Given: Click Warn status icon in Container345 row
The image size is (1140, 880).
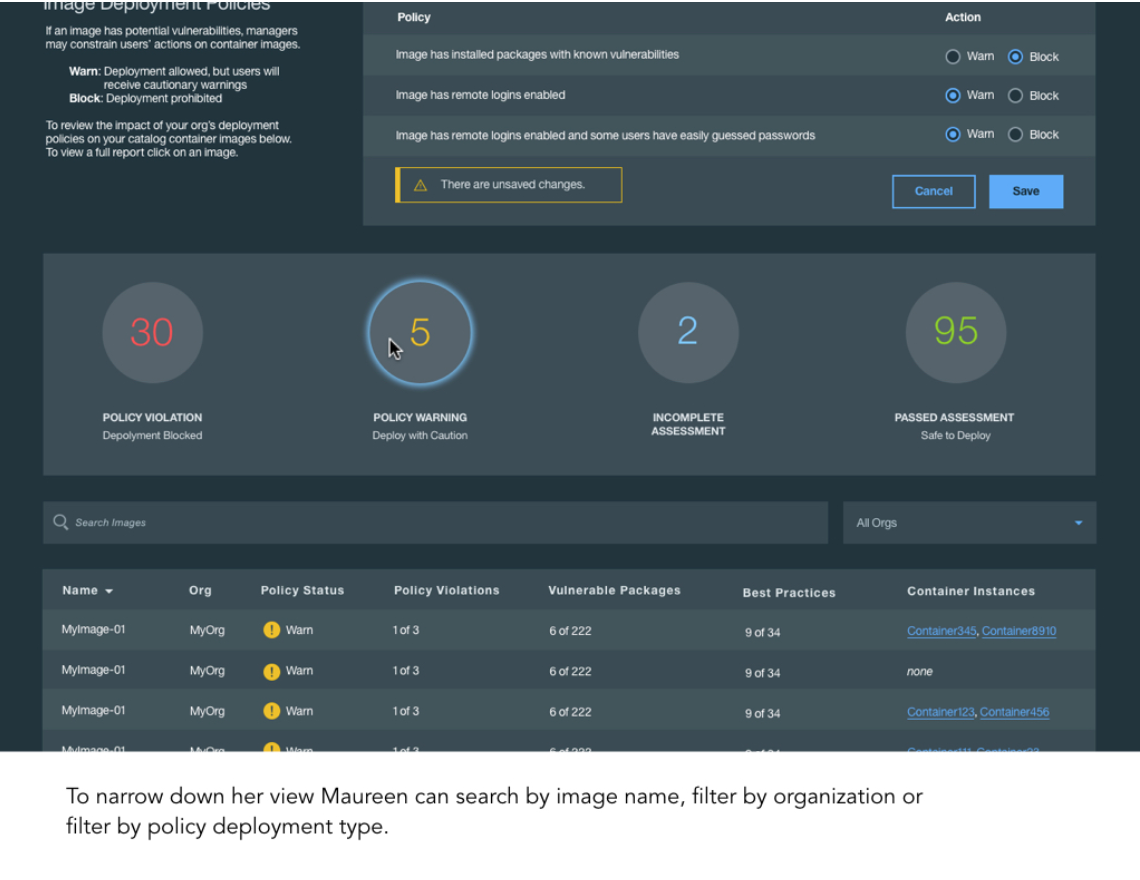Looking at the screenshot, I should [x=271, y=630].
